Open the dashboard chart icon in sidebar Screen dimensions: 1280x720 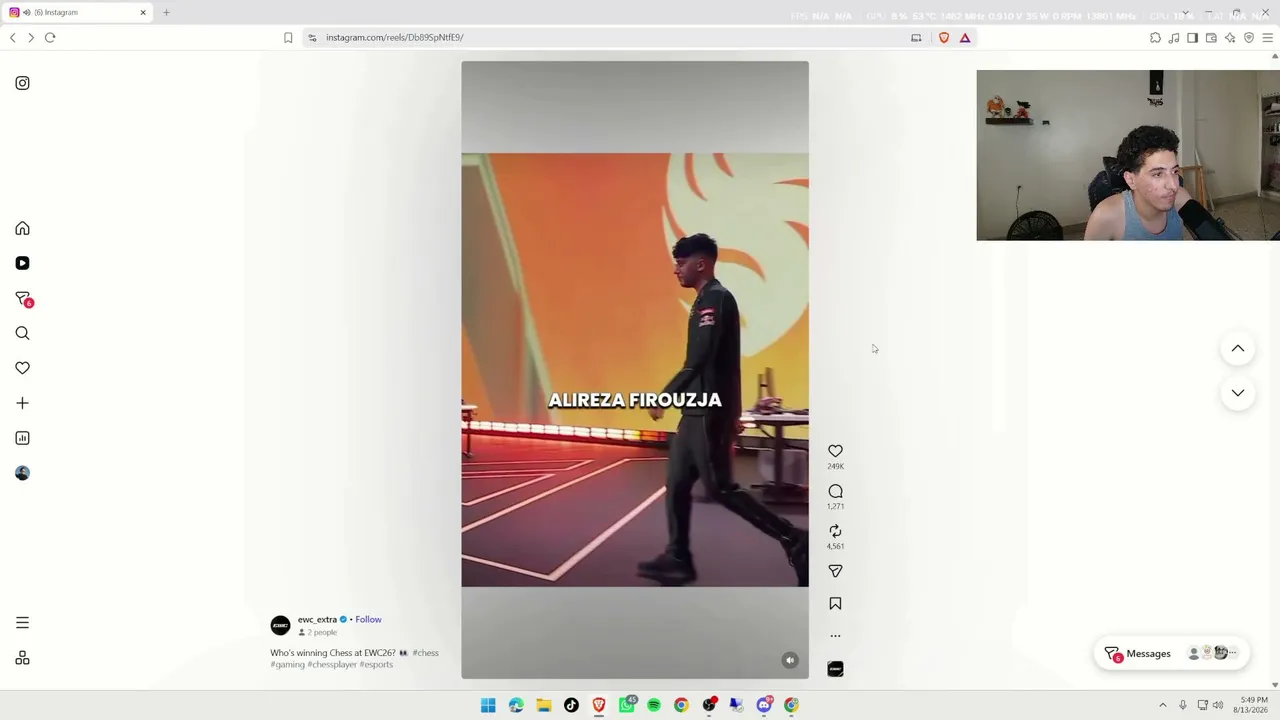click(x=22, y=438)
